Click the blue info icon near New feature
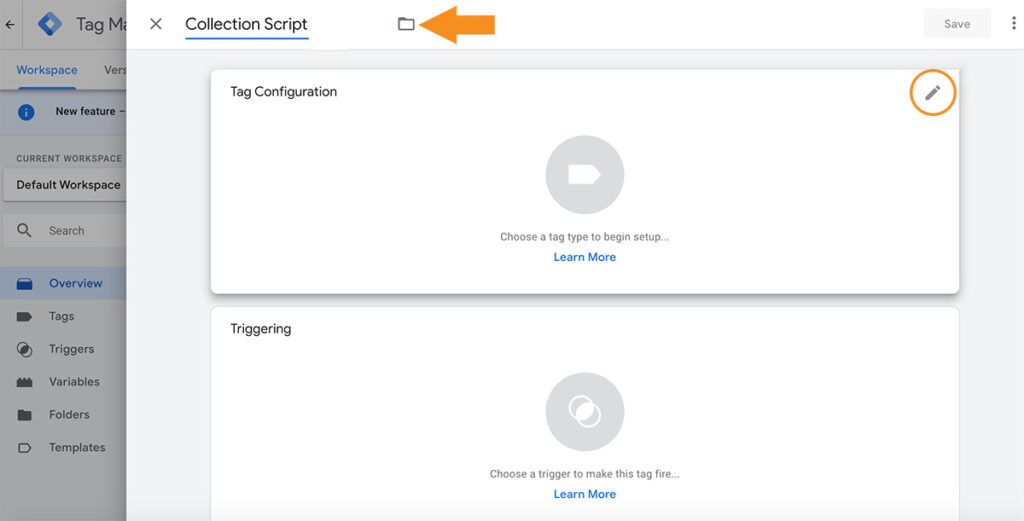This screenshot has width=1024, height=521. (x=26, y=112)
